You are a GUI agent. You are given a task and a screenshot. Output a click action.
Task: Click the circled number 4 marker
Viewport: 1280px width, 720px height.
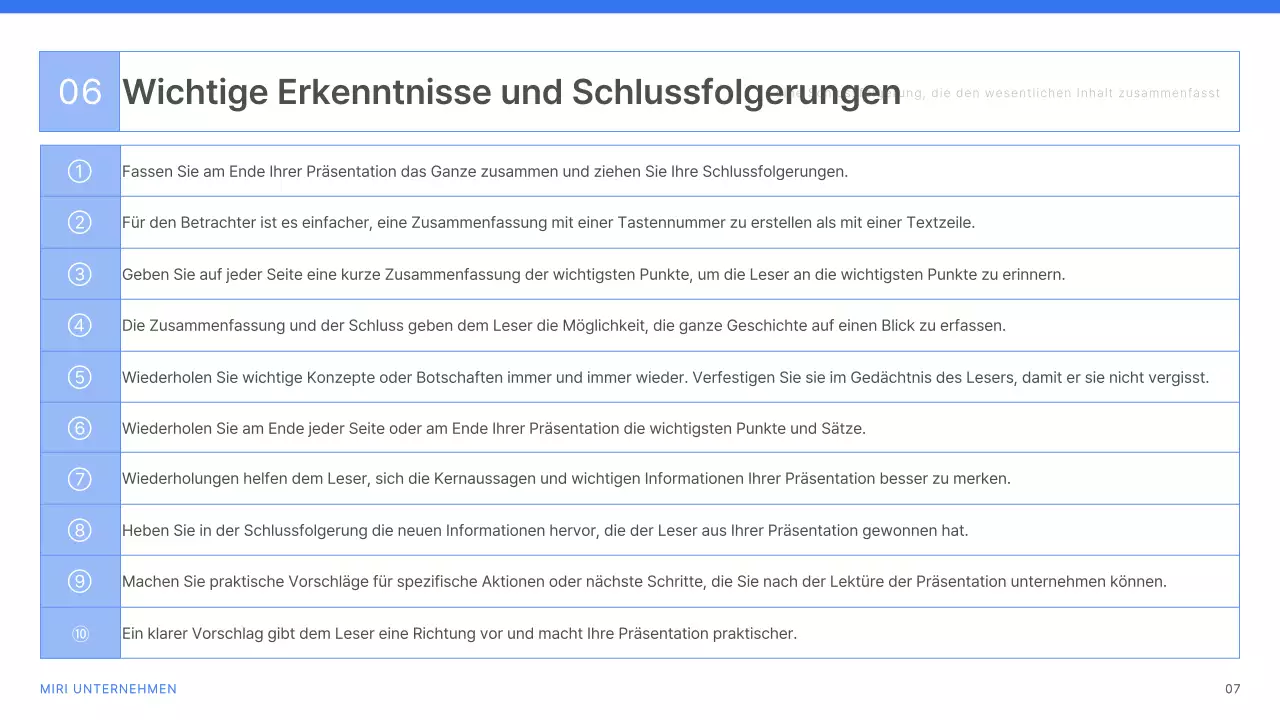79,325
